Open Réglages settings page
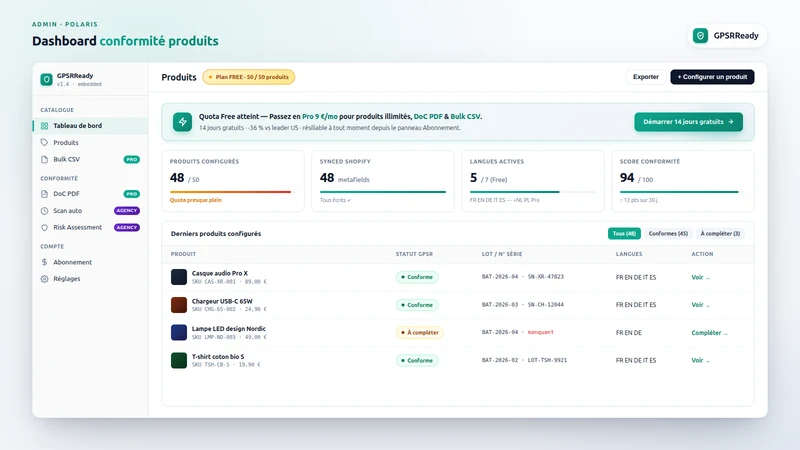Viewport: 800px width, 450px height. point(90,279)
